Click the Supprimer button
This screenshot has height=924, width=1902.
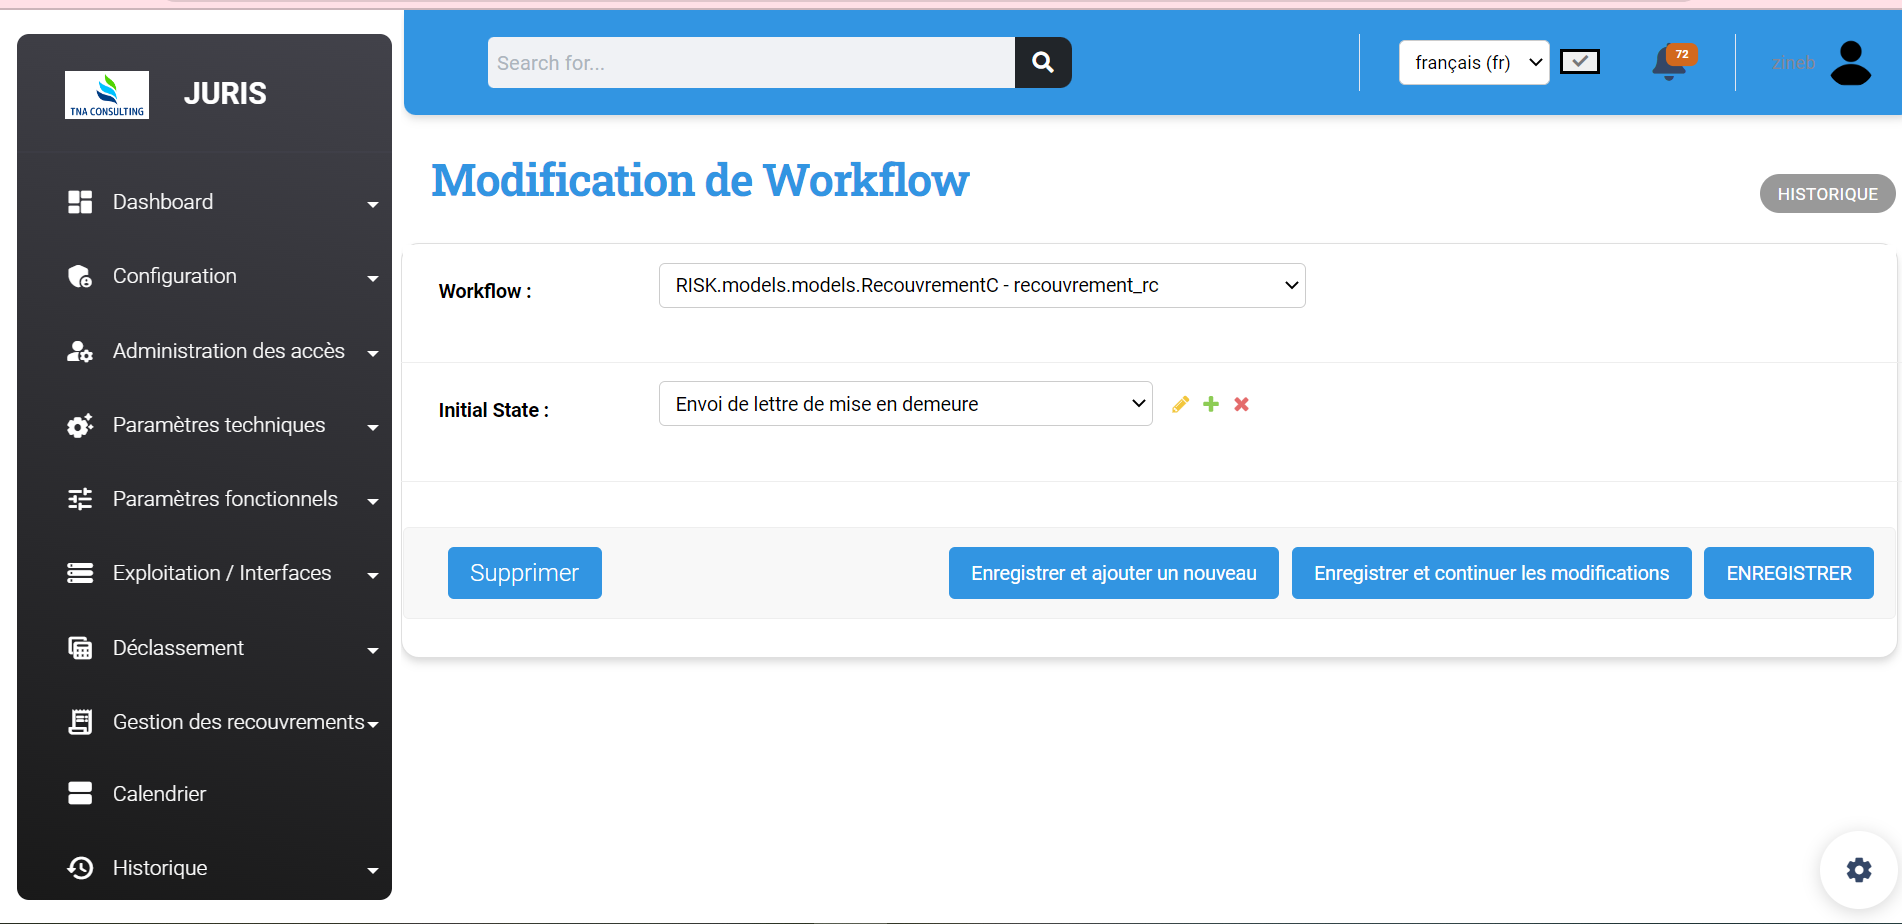coord(524,573)
